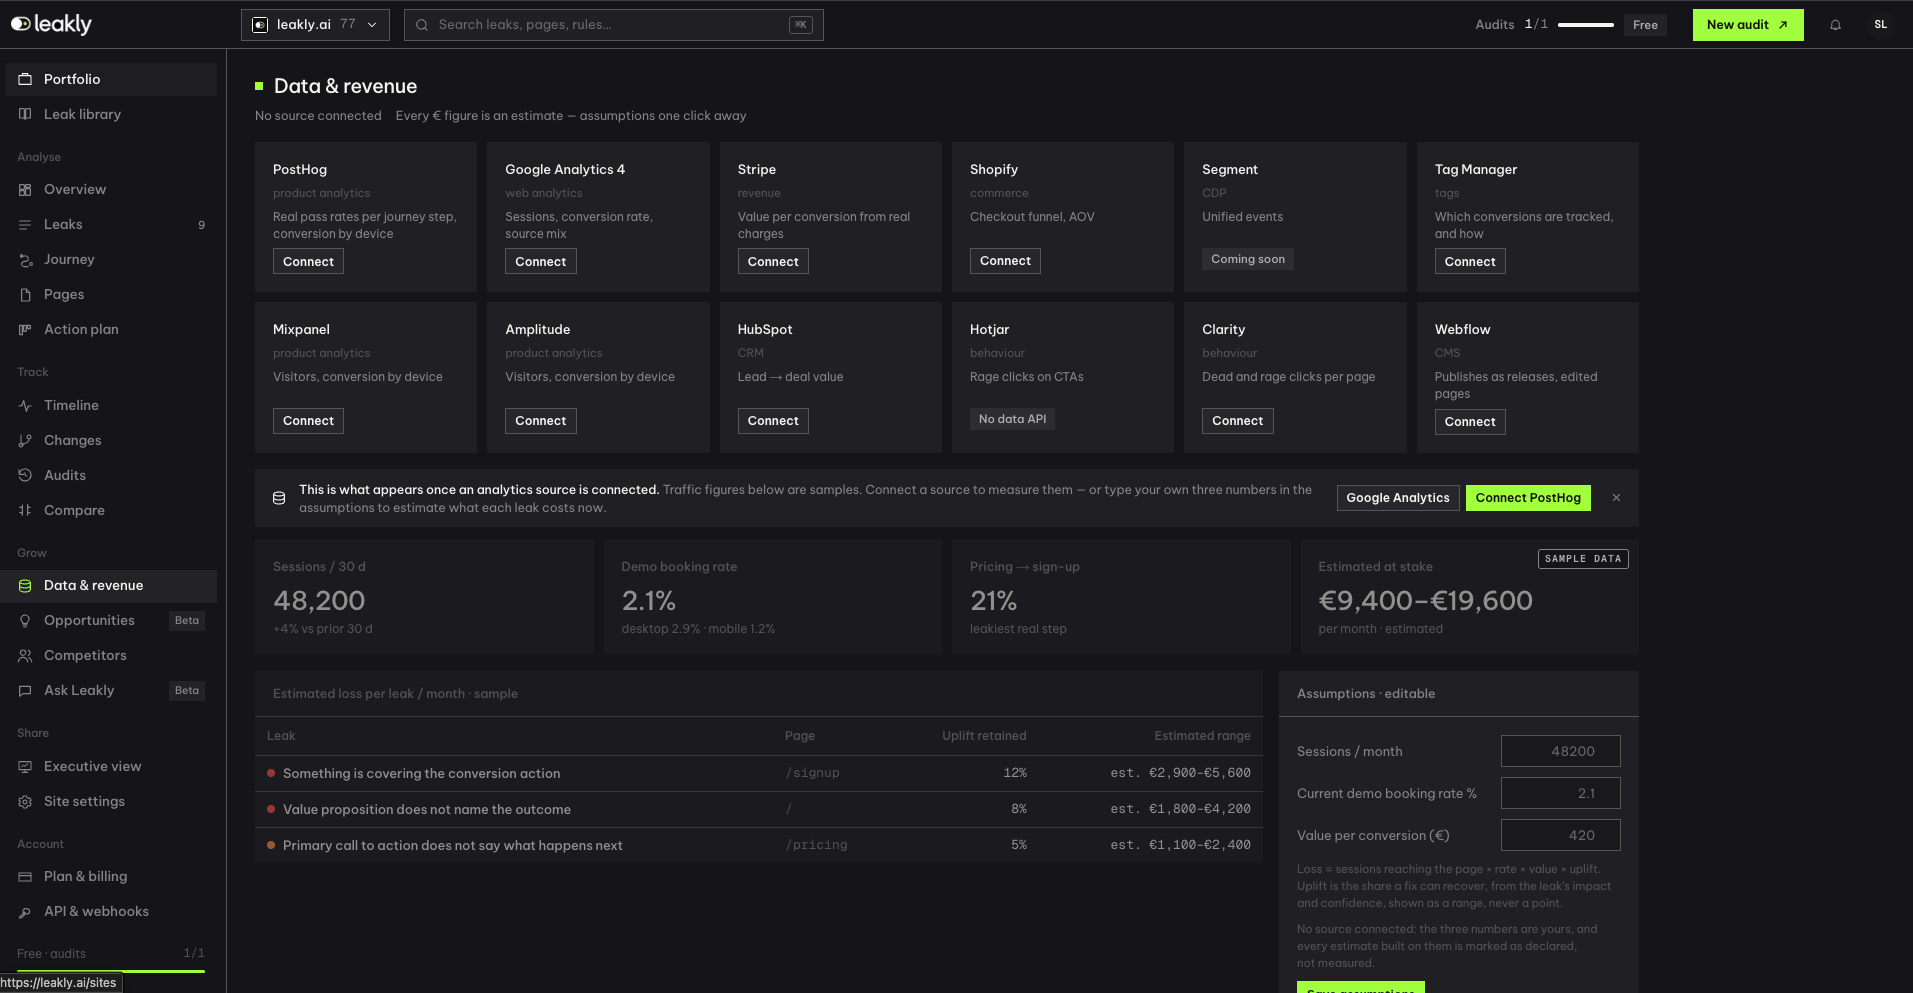The image size is (1913, 993).
Task: Click the Leak library book icon
Action: [25, 114]
